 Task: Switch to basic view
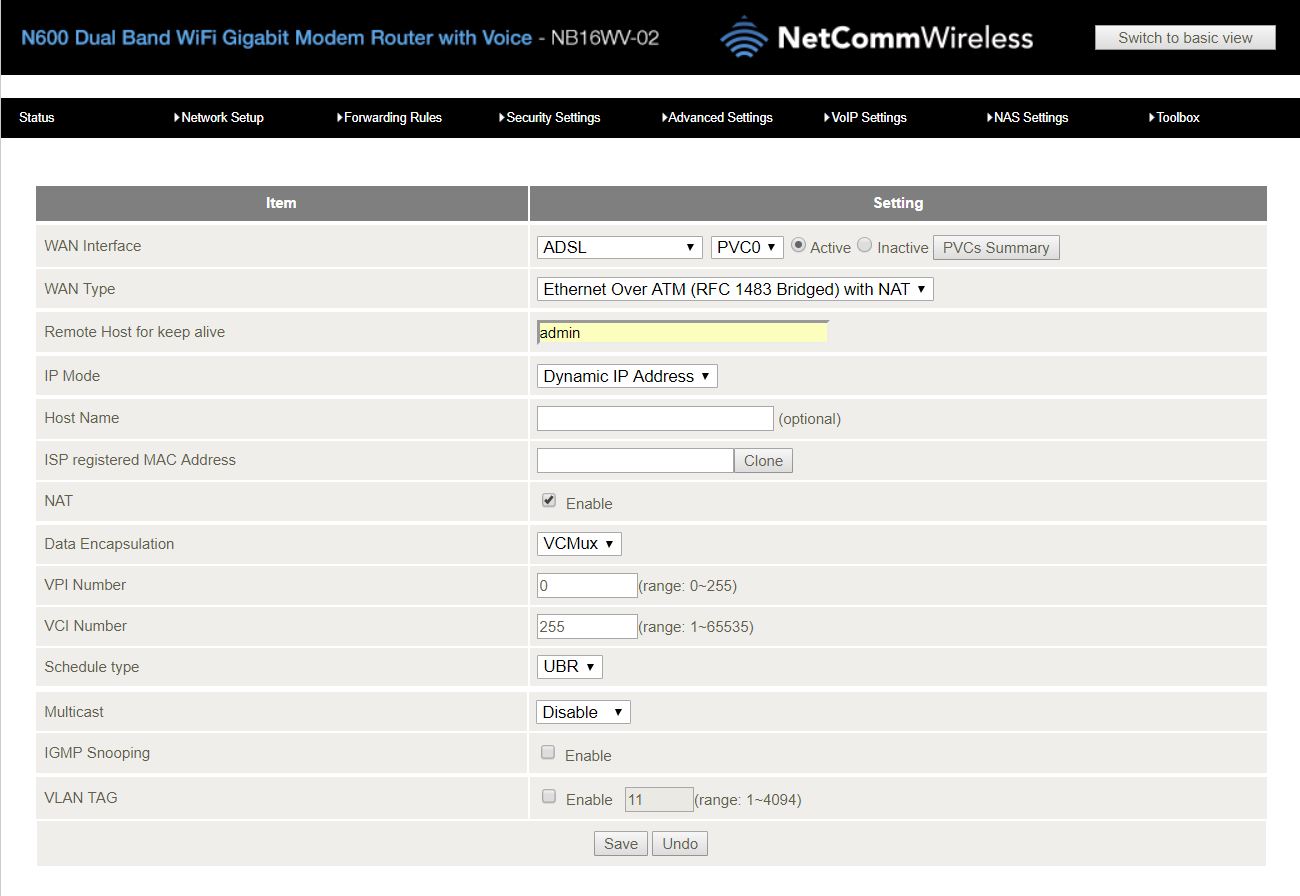(x=1185, y=38)
